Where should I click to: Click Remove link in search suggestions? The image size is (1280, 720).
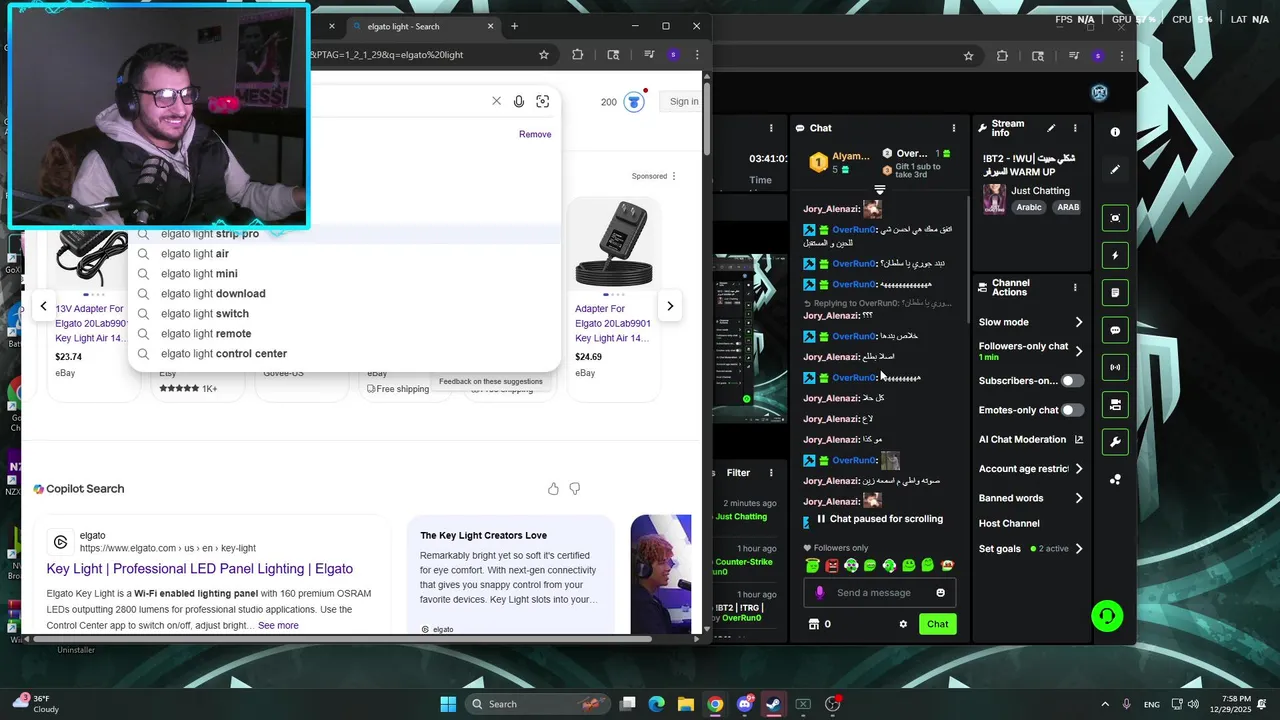coord(535,134)
